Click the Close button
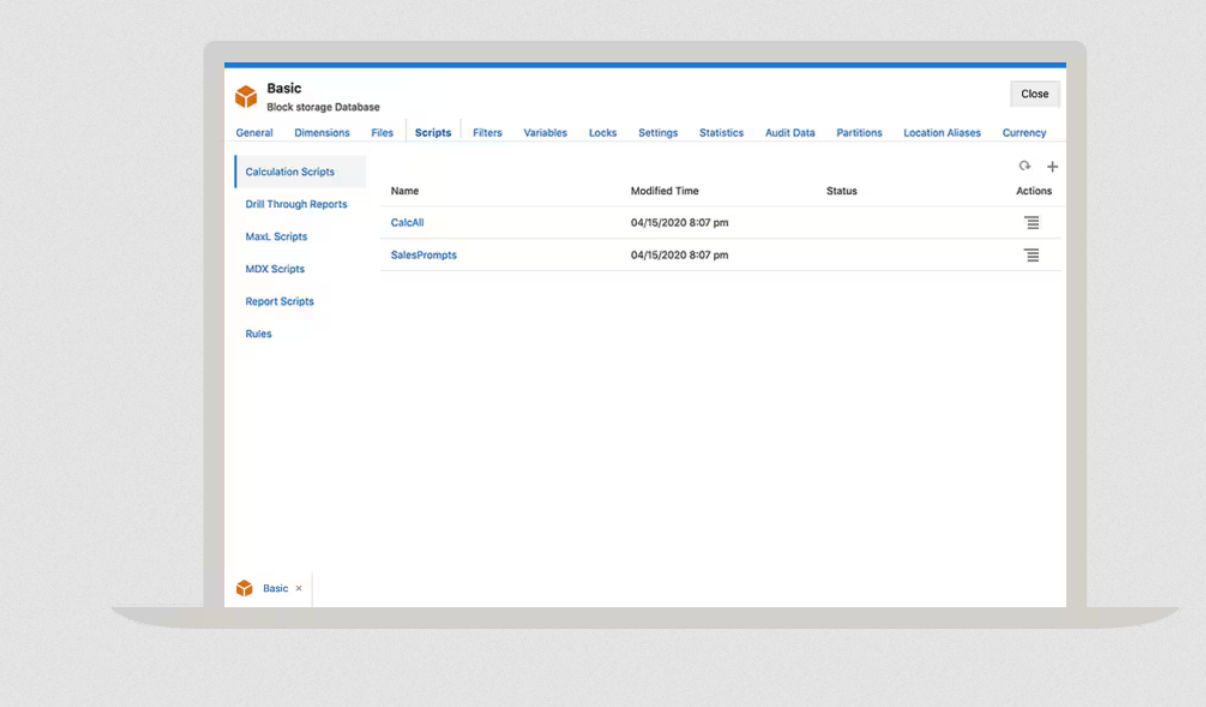This screenshot has width=1206, height=707. tap(1035, 93)
